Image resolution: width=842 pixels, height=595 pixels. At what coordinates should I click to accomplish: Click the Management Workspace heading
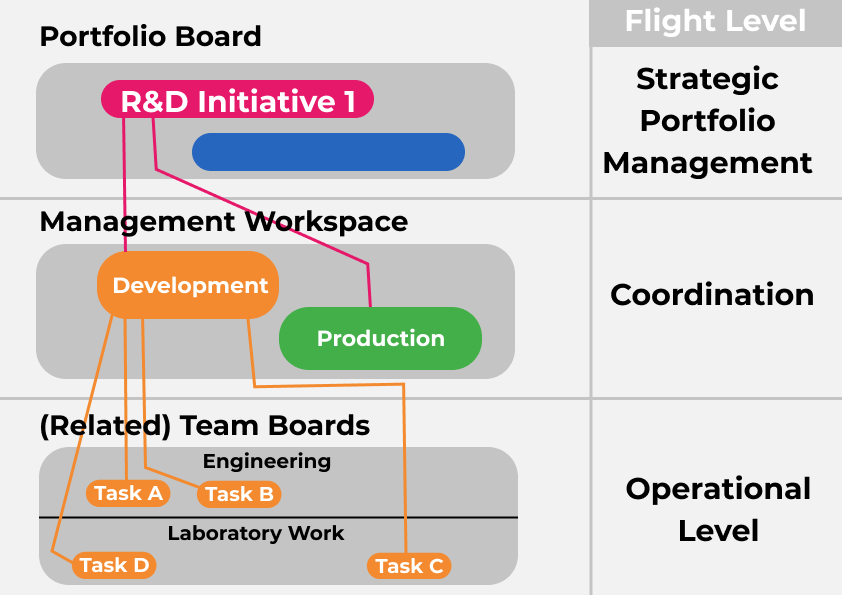(223, 222)
